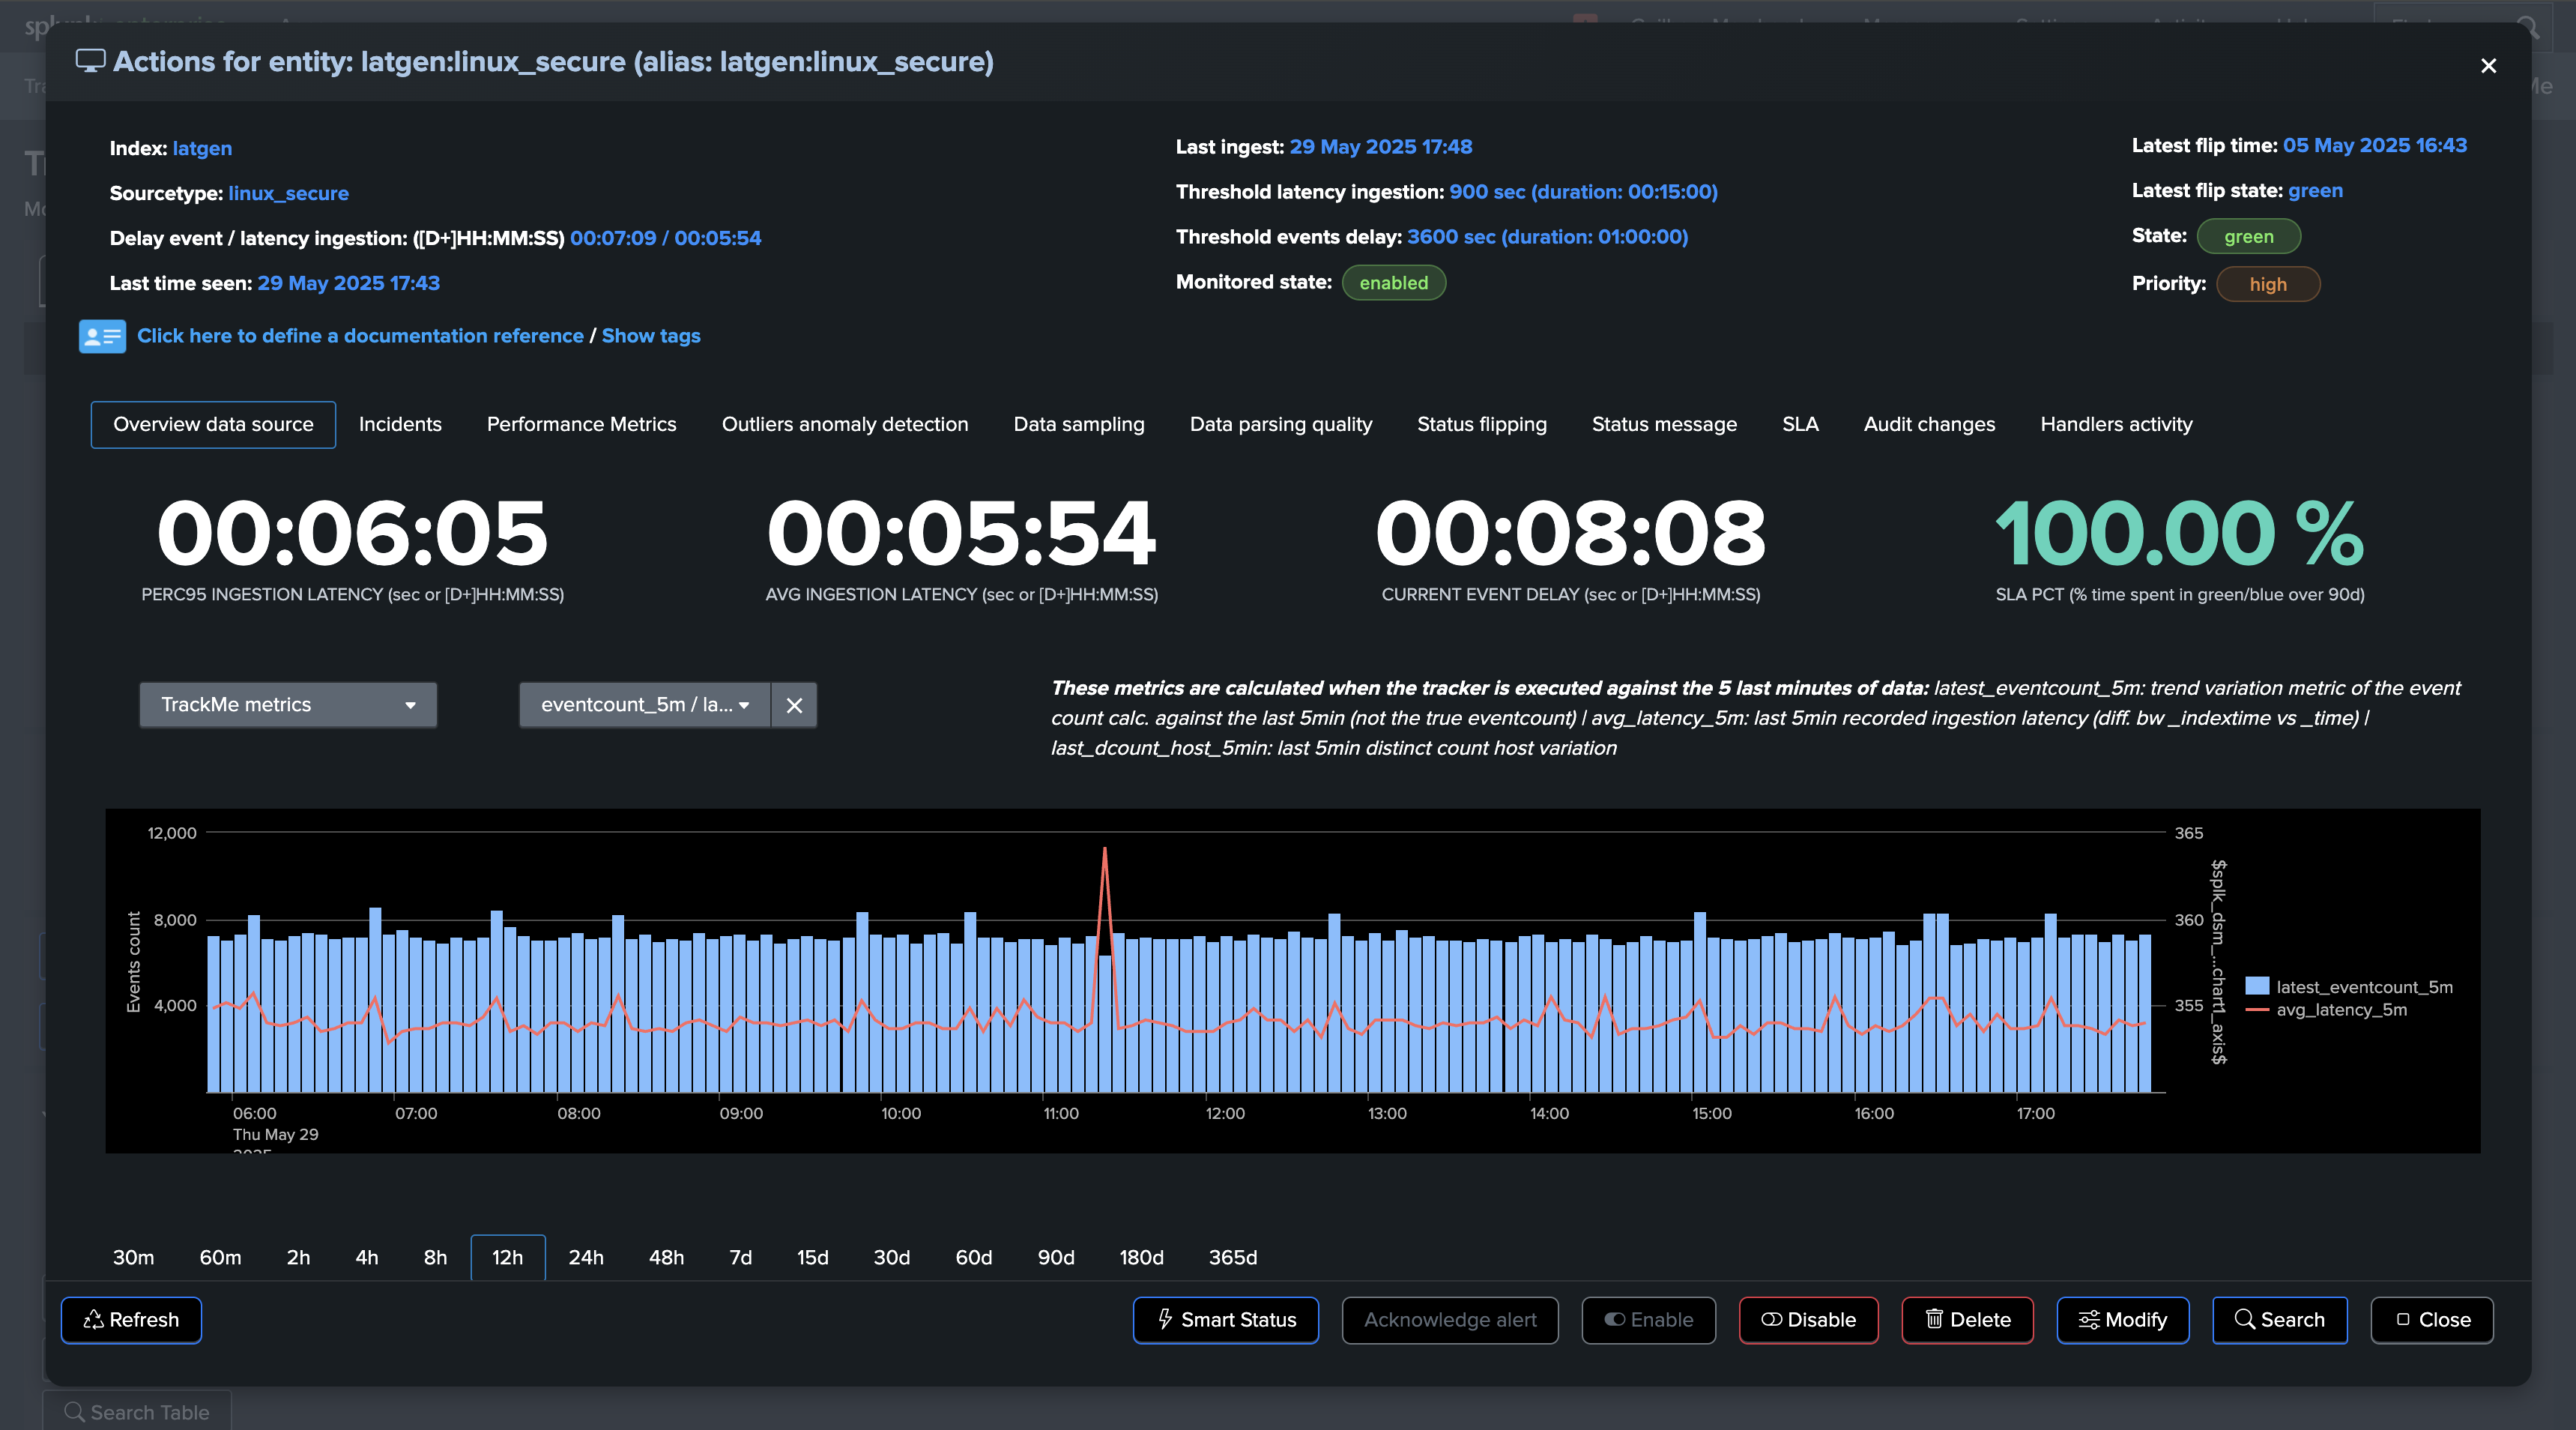Click the latency spike on the chart
2576x1430 pixels.
[1104, 852]
